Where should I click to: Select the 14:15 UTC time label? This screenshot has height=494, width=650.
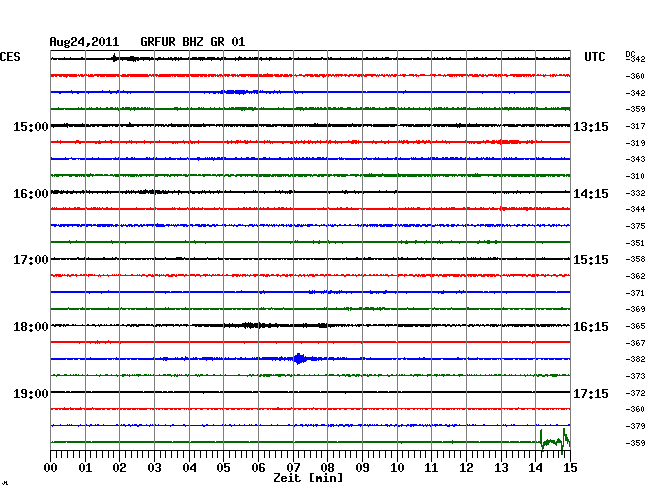(591, 194)
